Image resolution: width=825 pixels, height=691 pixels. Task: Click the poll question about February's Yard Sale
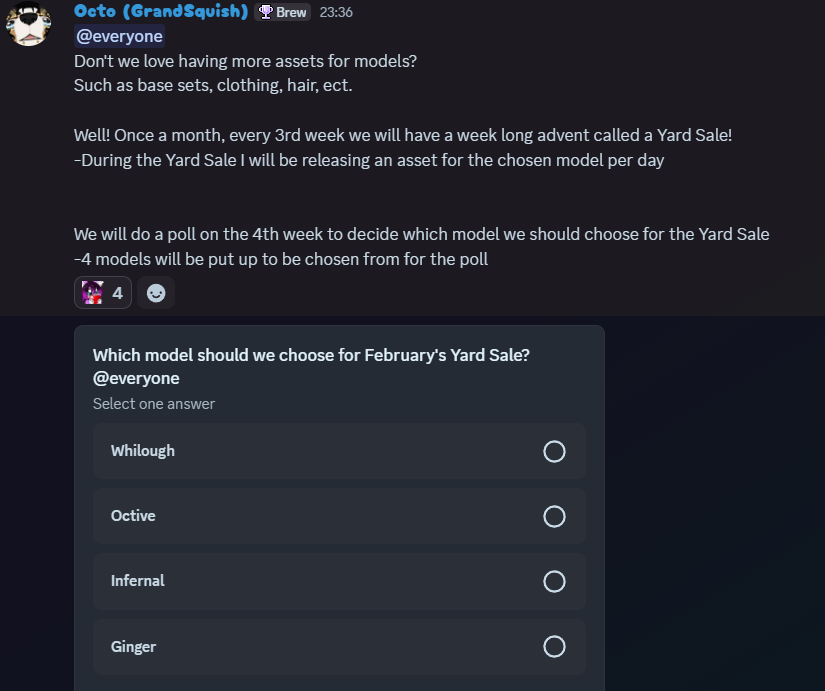311,355
